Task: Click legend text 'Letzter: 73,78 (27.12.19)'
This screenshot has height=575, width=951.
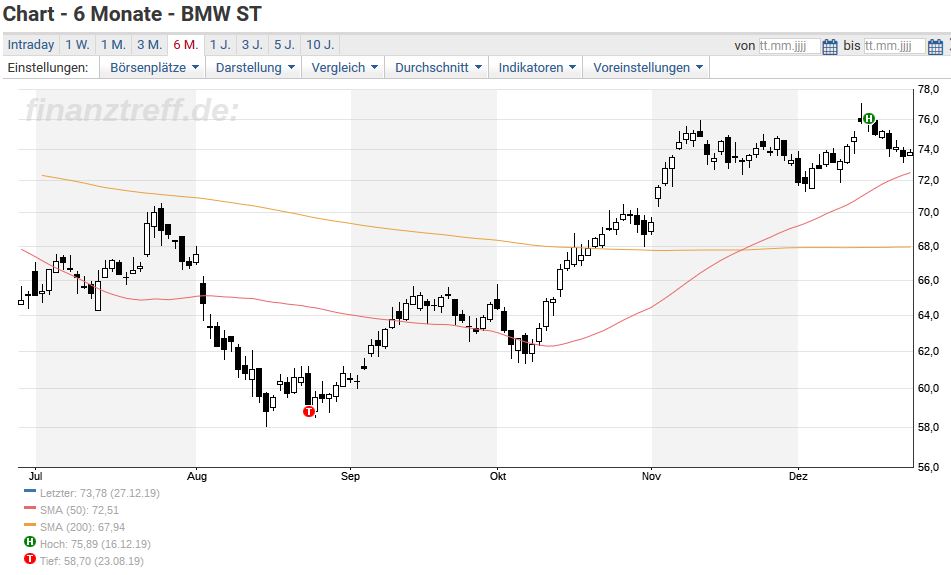Action: coord(100,493)
